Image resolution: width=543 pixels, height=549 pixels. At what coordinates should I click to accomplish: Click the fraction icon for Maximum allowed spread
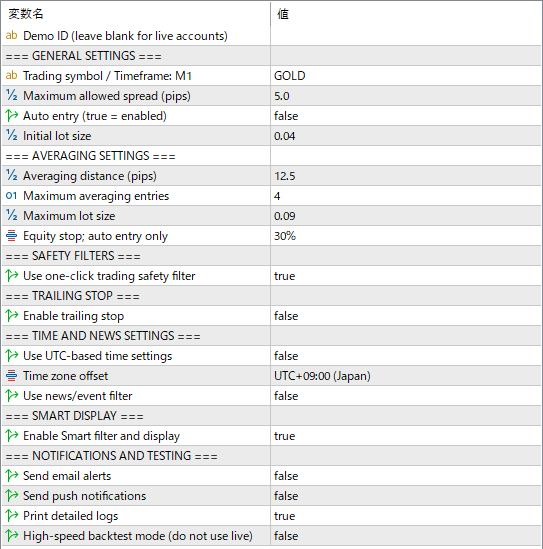pyautogui.click(x=12, y=95)
